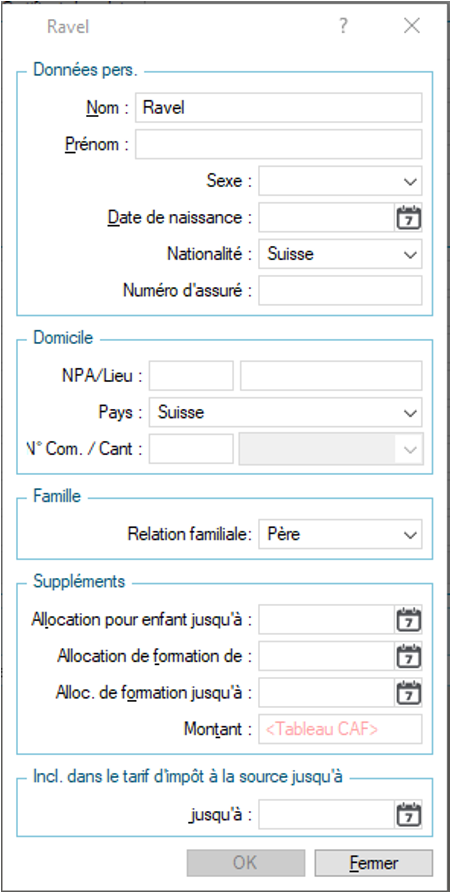Open calendar for Date de naissance
The image size is (450, 892).
tap(408, 218)
